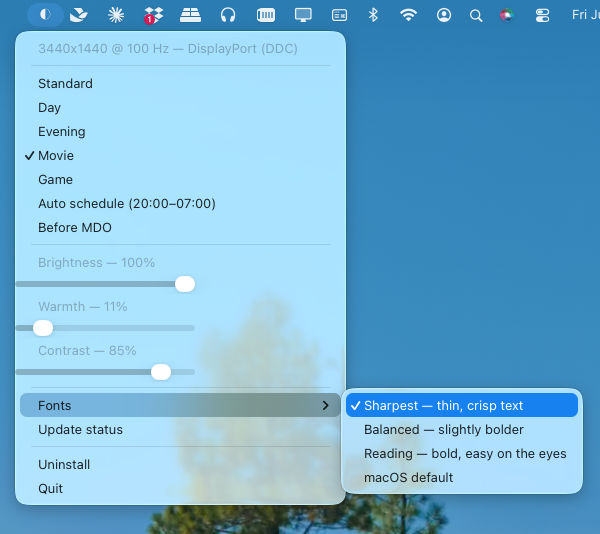Click Update status
This screenshot has height=534, width=600.
point(180,430)
